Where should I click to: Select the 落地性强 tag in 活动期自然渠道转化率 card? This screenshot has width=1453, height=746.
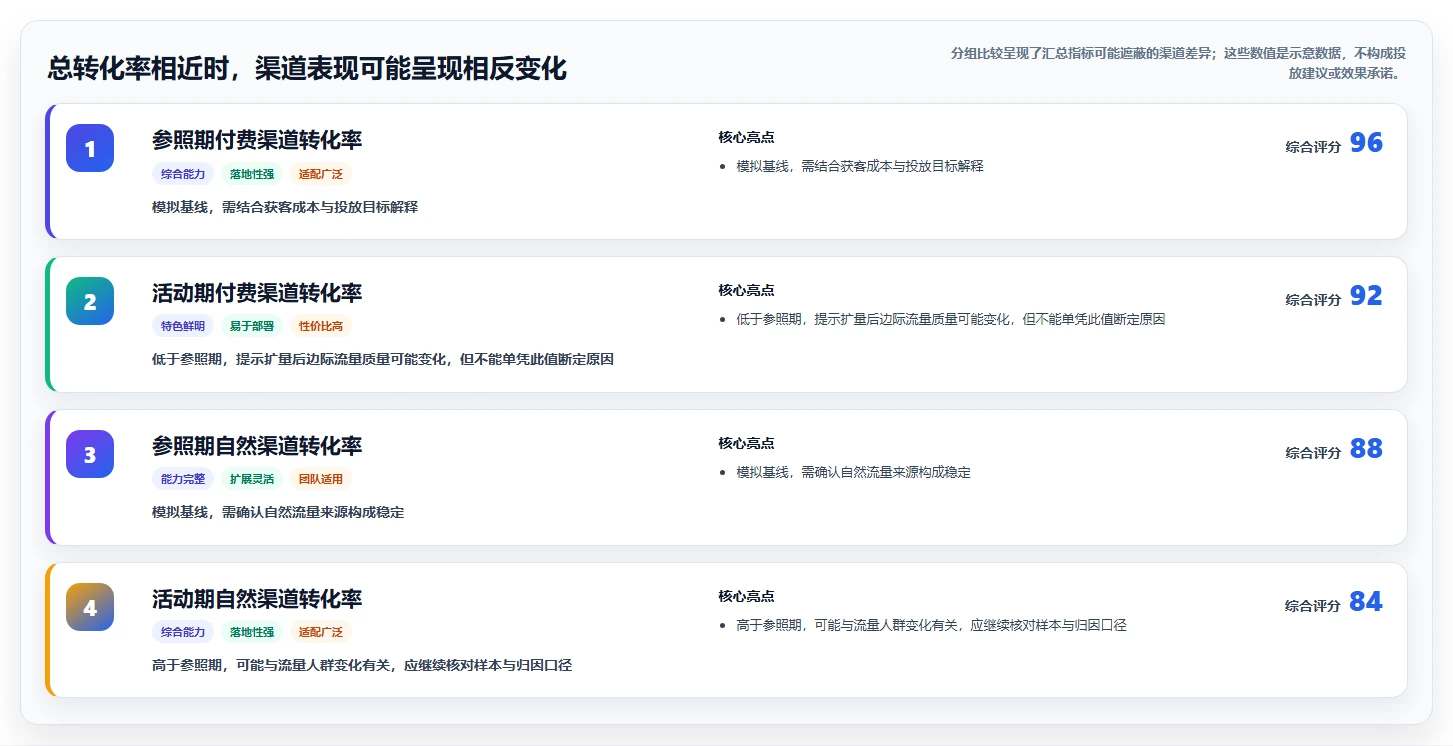tap(252, 632)
